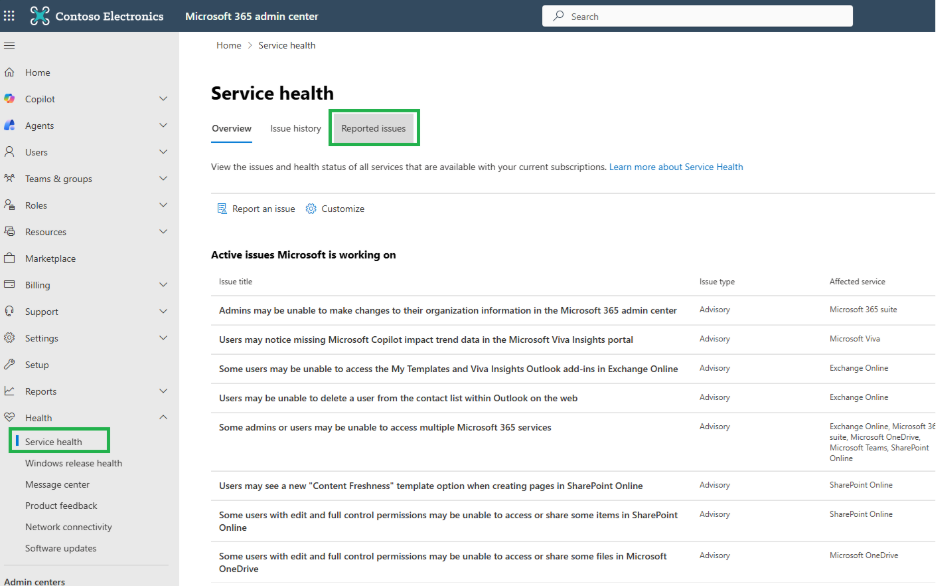Click the Customize gear icon
Viewport: 936px width, 586px height.
[311, 208]
